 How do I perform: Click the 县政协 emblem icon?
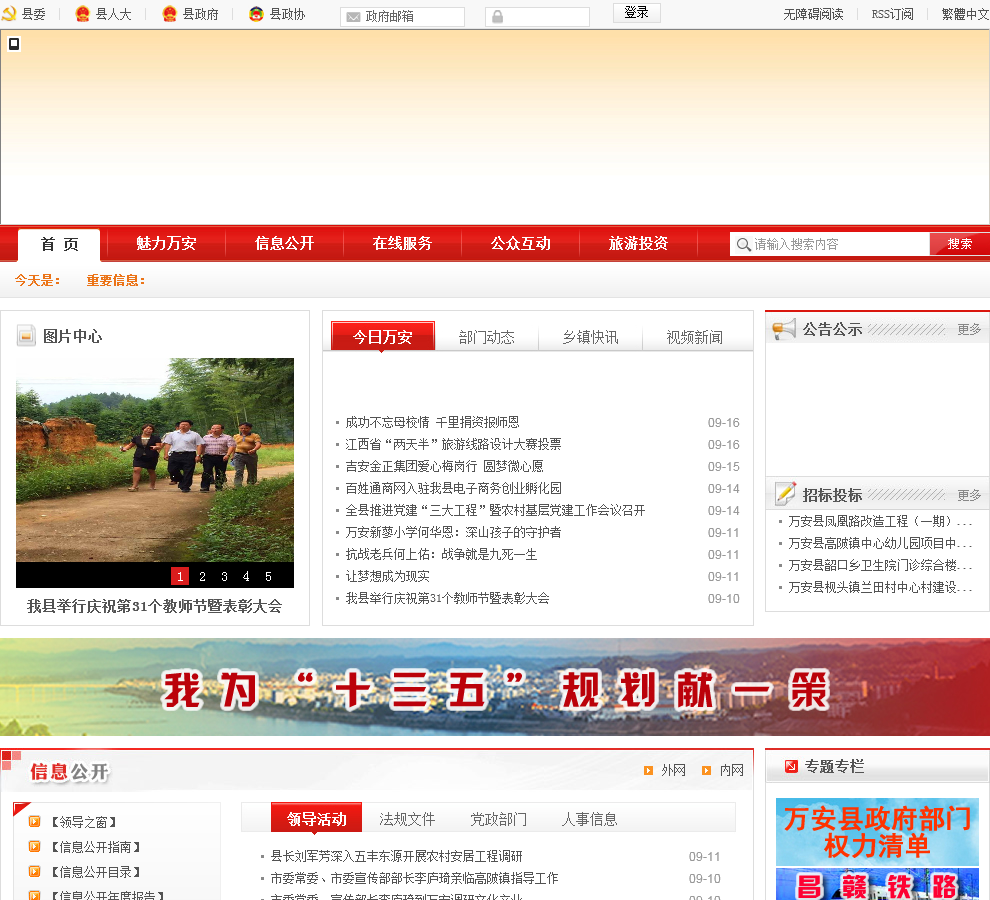point(256,14)
